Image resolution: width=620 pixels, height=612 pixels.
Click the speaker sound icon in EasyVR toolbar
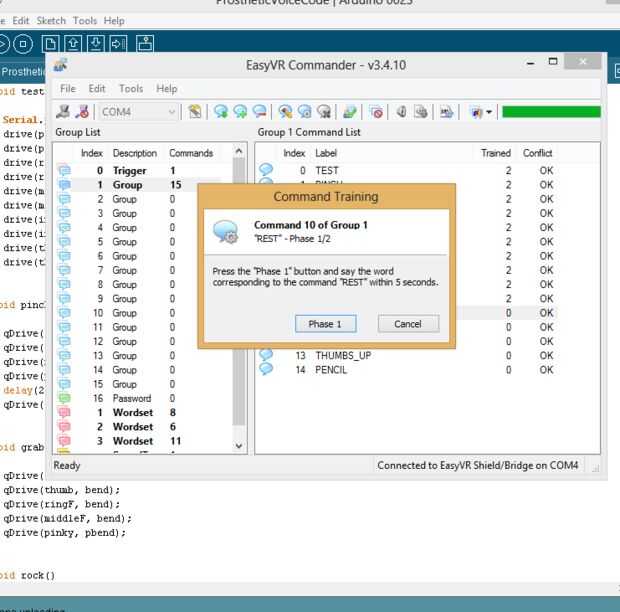401,112
